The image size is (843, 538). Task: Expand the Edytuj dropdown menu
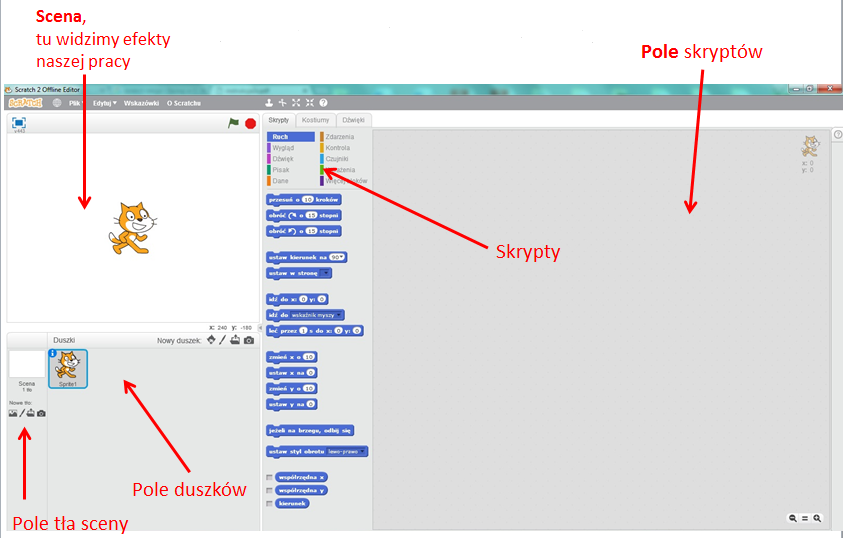[105, 103]
